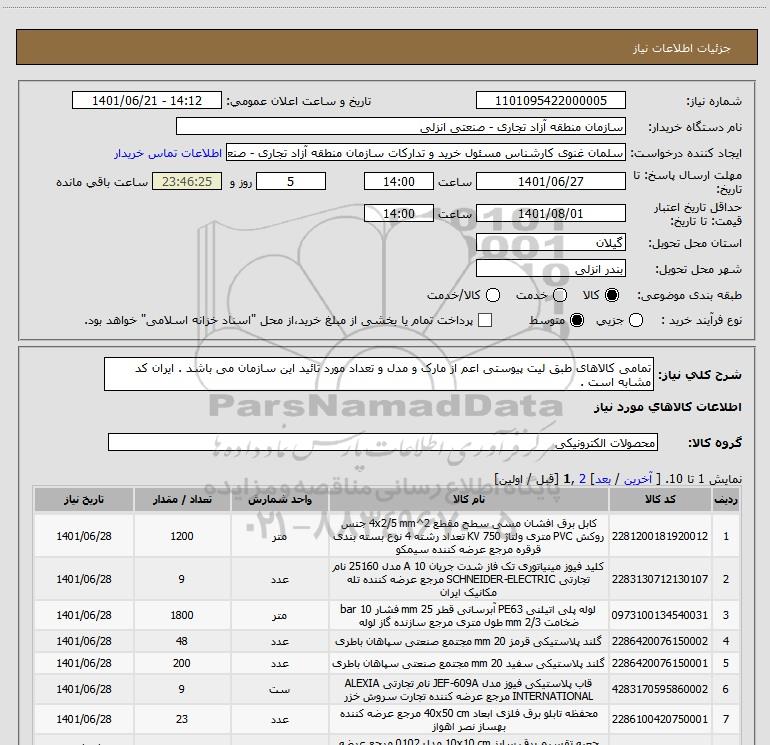Click general need description text box
770x745 pixels.
pyautogui.click(x=379, y=374)
